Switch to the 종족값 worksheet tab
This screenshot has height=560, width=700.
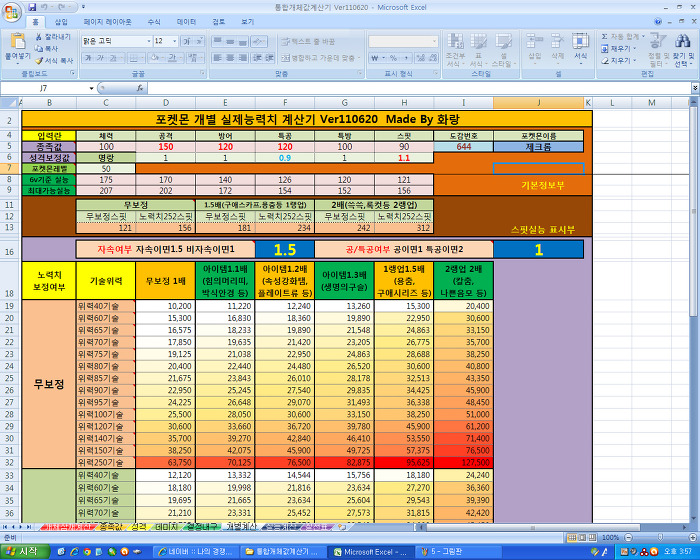[111, 526]
